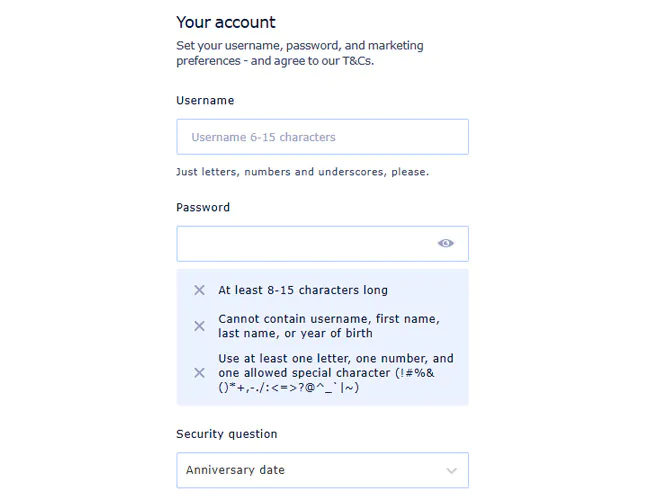
Task: Click the Use at least one letter rule text
Action: pos(335,358)
